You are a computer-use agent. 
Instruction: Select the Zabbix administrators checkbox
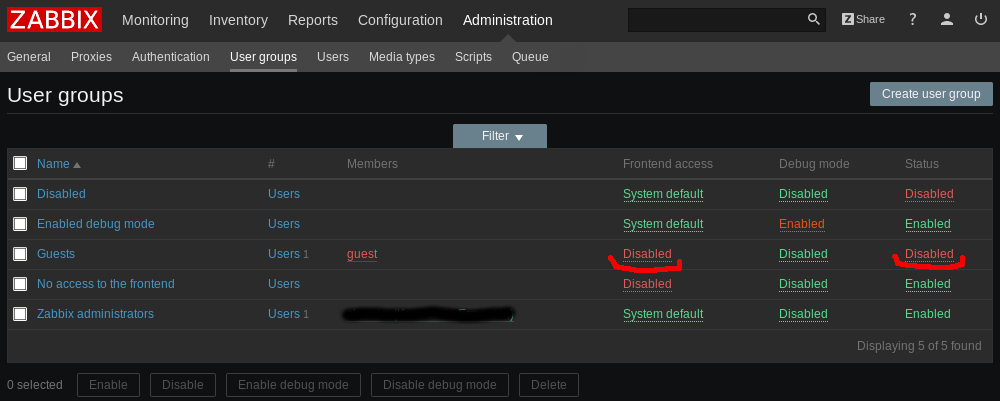point(20,314)
